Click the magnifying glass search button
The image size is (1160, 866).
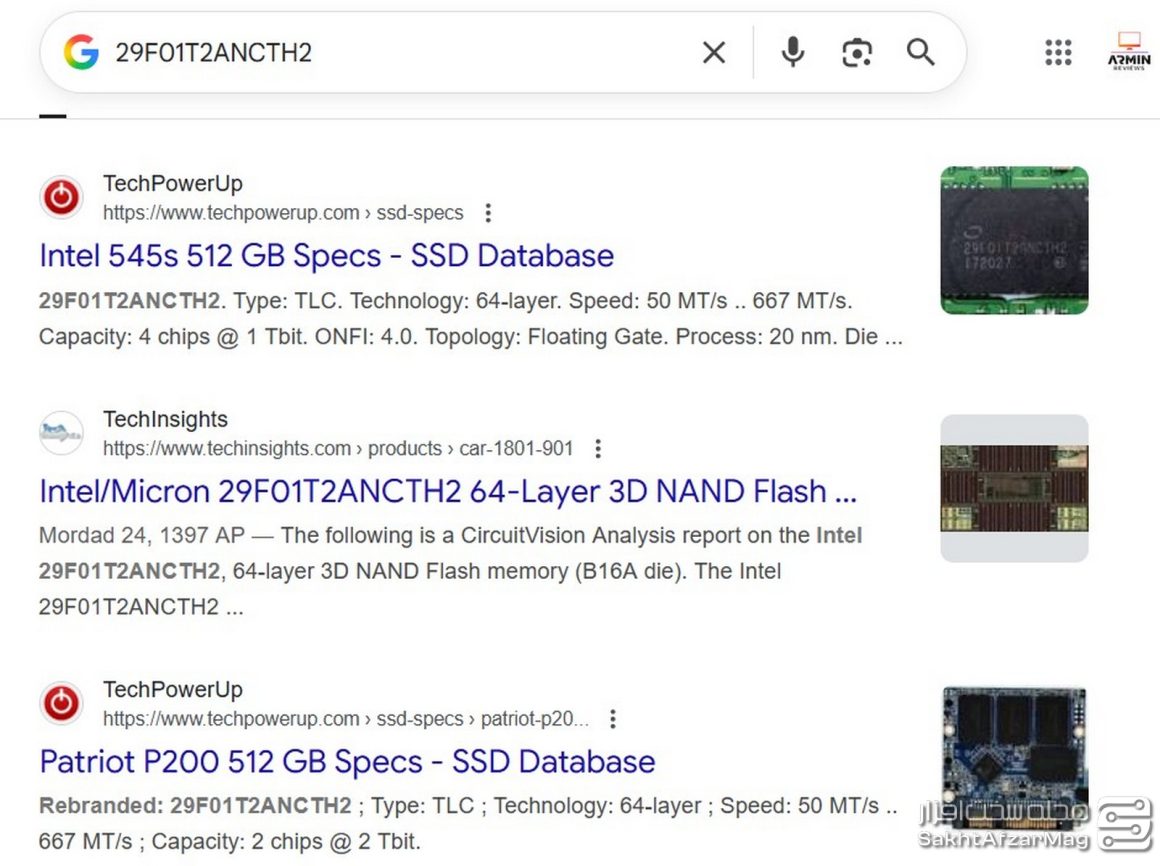(920, 52)
